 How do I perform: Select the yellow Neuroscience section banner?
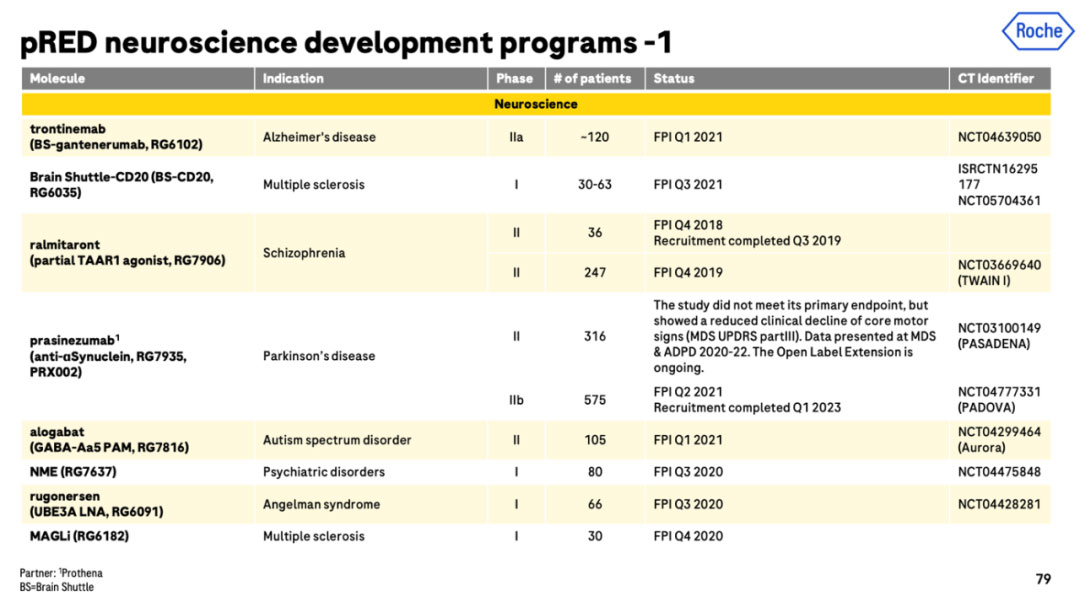pyautogui.click(x=535, y=104)
